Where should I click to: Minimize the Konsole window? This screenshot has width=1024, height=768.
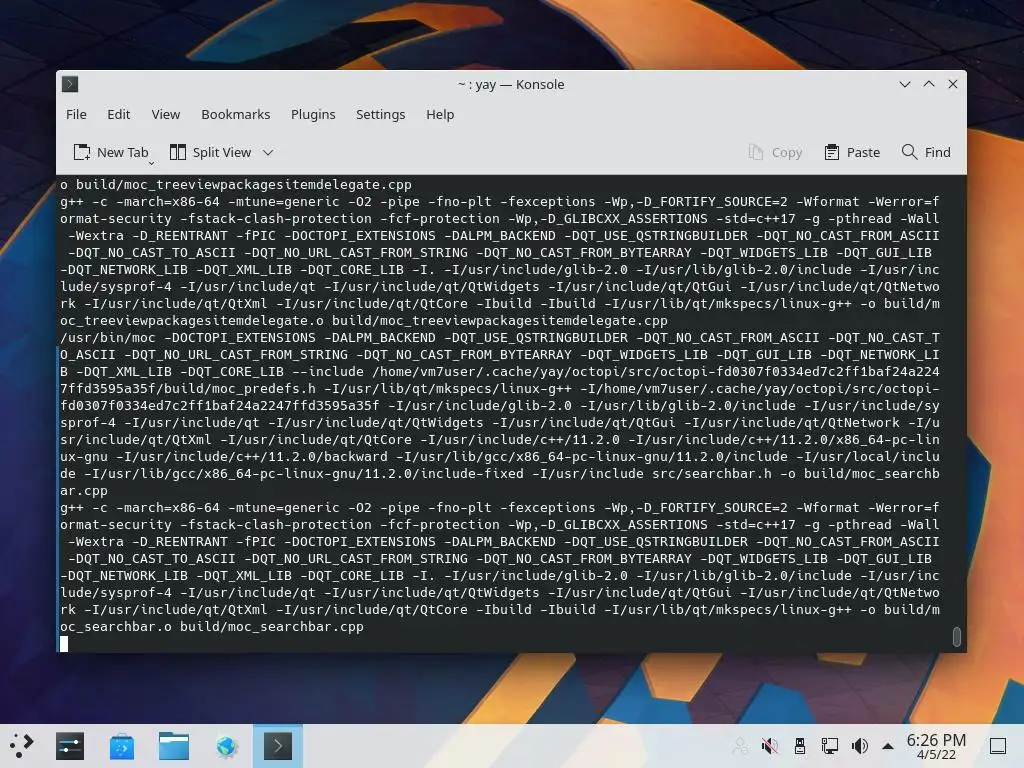coord(905,84)
